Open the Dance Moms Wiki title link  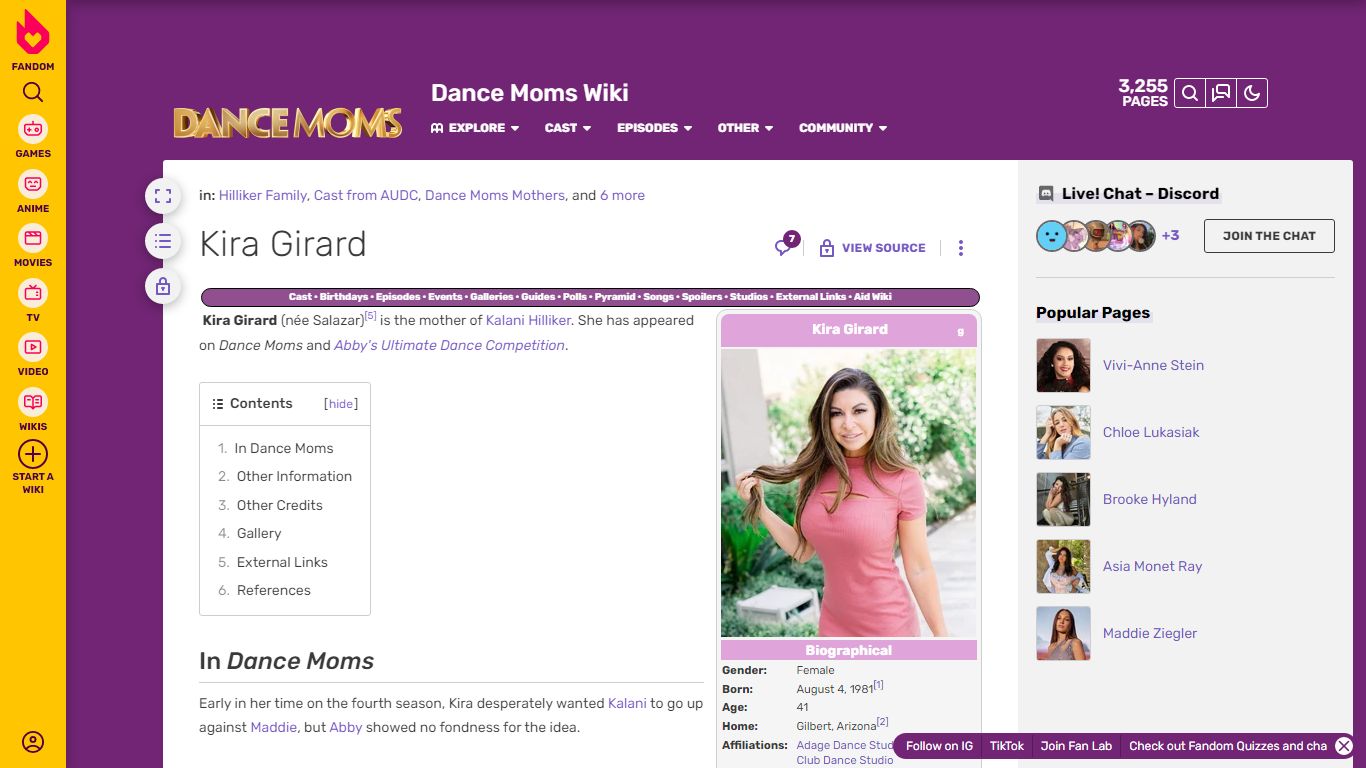(x=530, y=93)
